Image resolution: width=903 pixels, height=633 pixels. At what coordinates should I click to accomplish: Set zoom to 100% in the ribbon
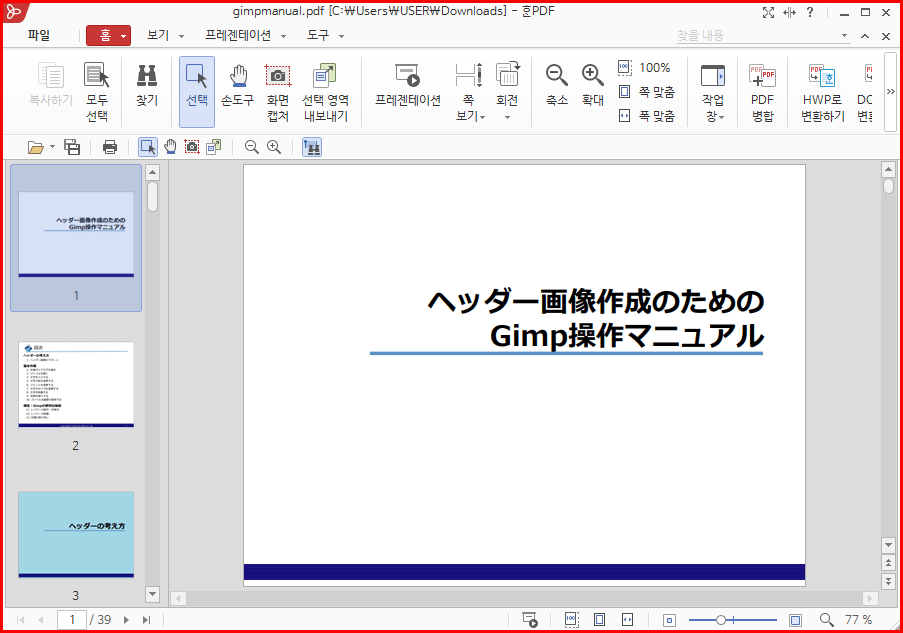click(644, 67)
